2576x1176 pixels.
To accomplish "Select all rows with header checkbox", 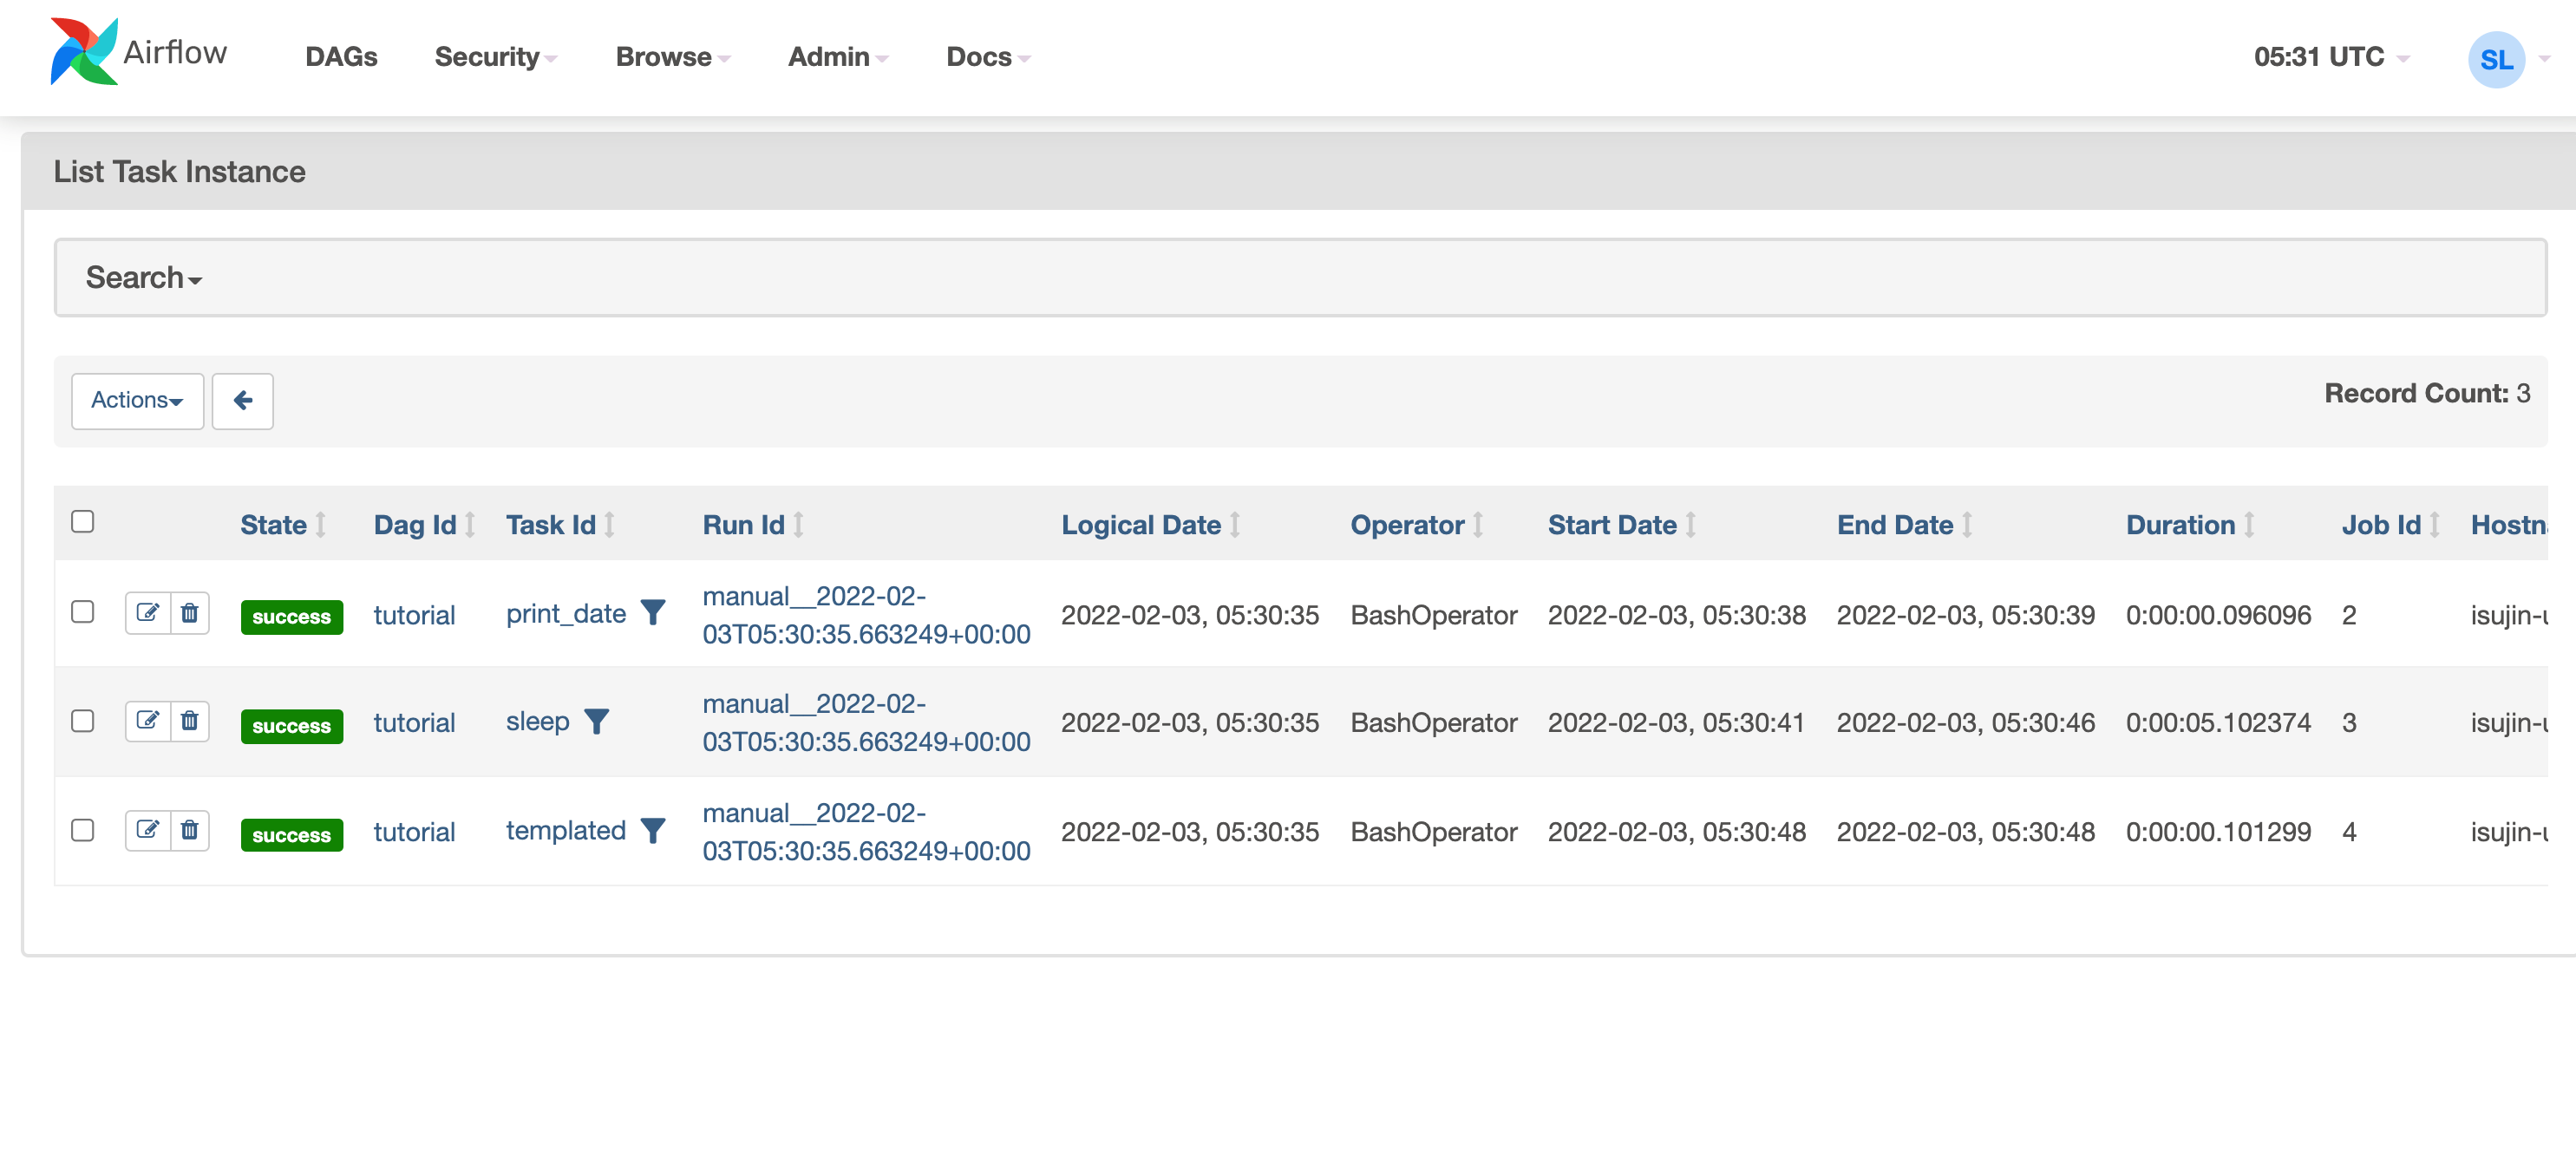I will pos(83,522).
